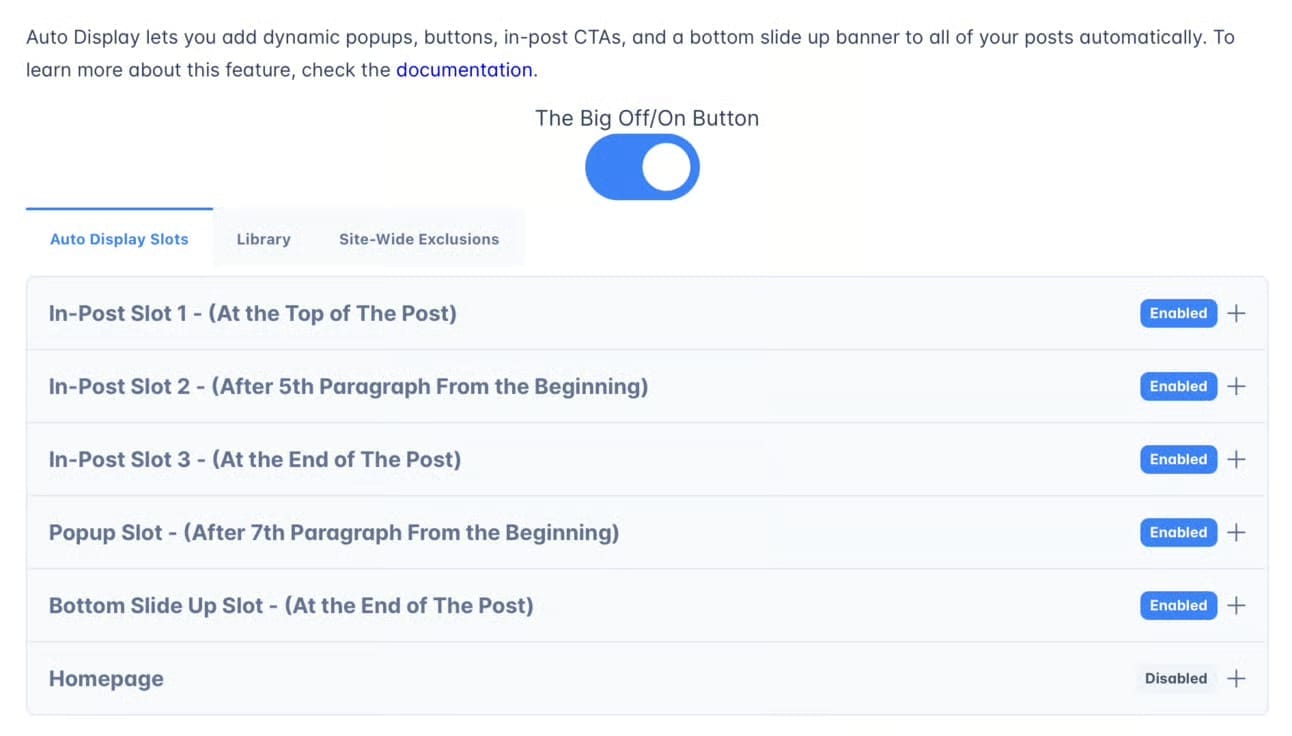
Task: Switch to the Library tab
Action: click(x=264, y=239)
